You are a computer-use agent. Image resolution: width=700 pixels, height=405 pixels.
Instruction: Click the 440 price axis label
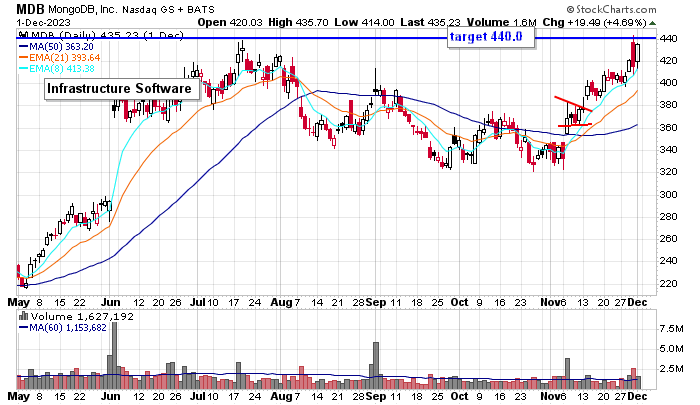(669, 38)
